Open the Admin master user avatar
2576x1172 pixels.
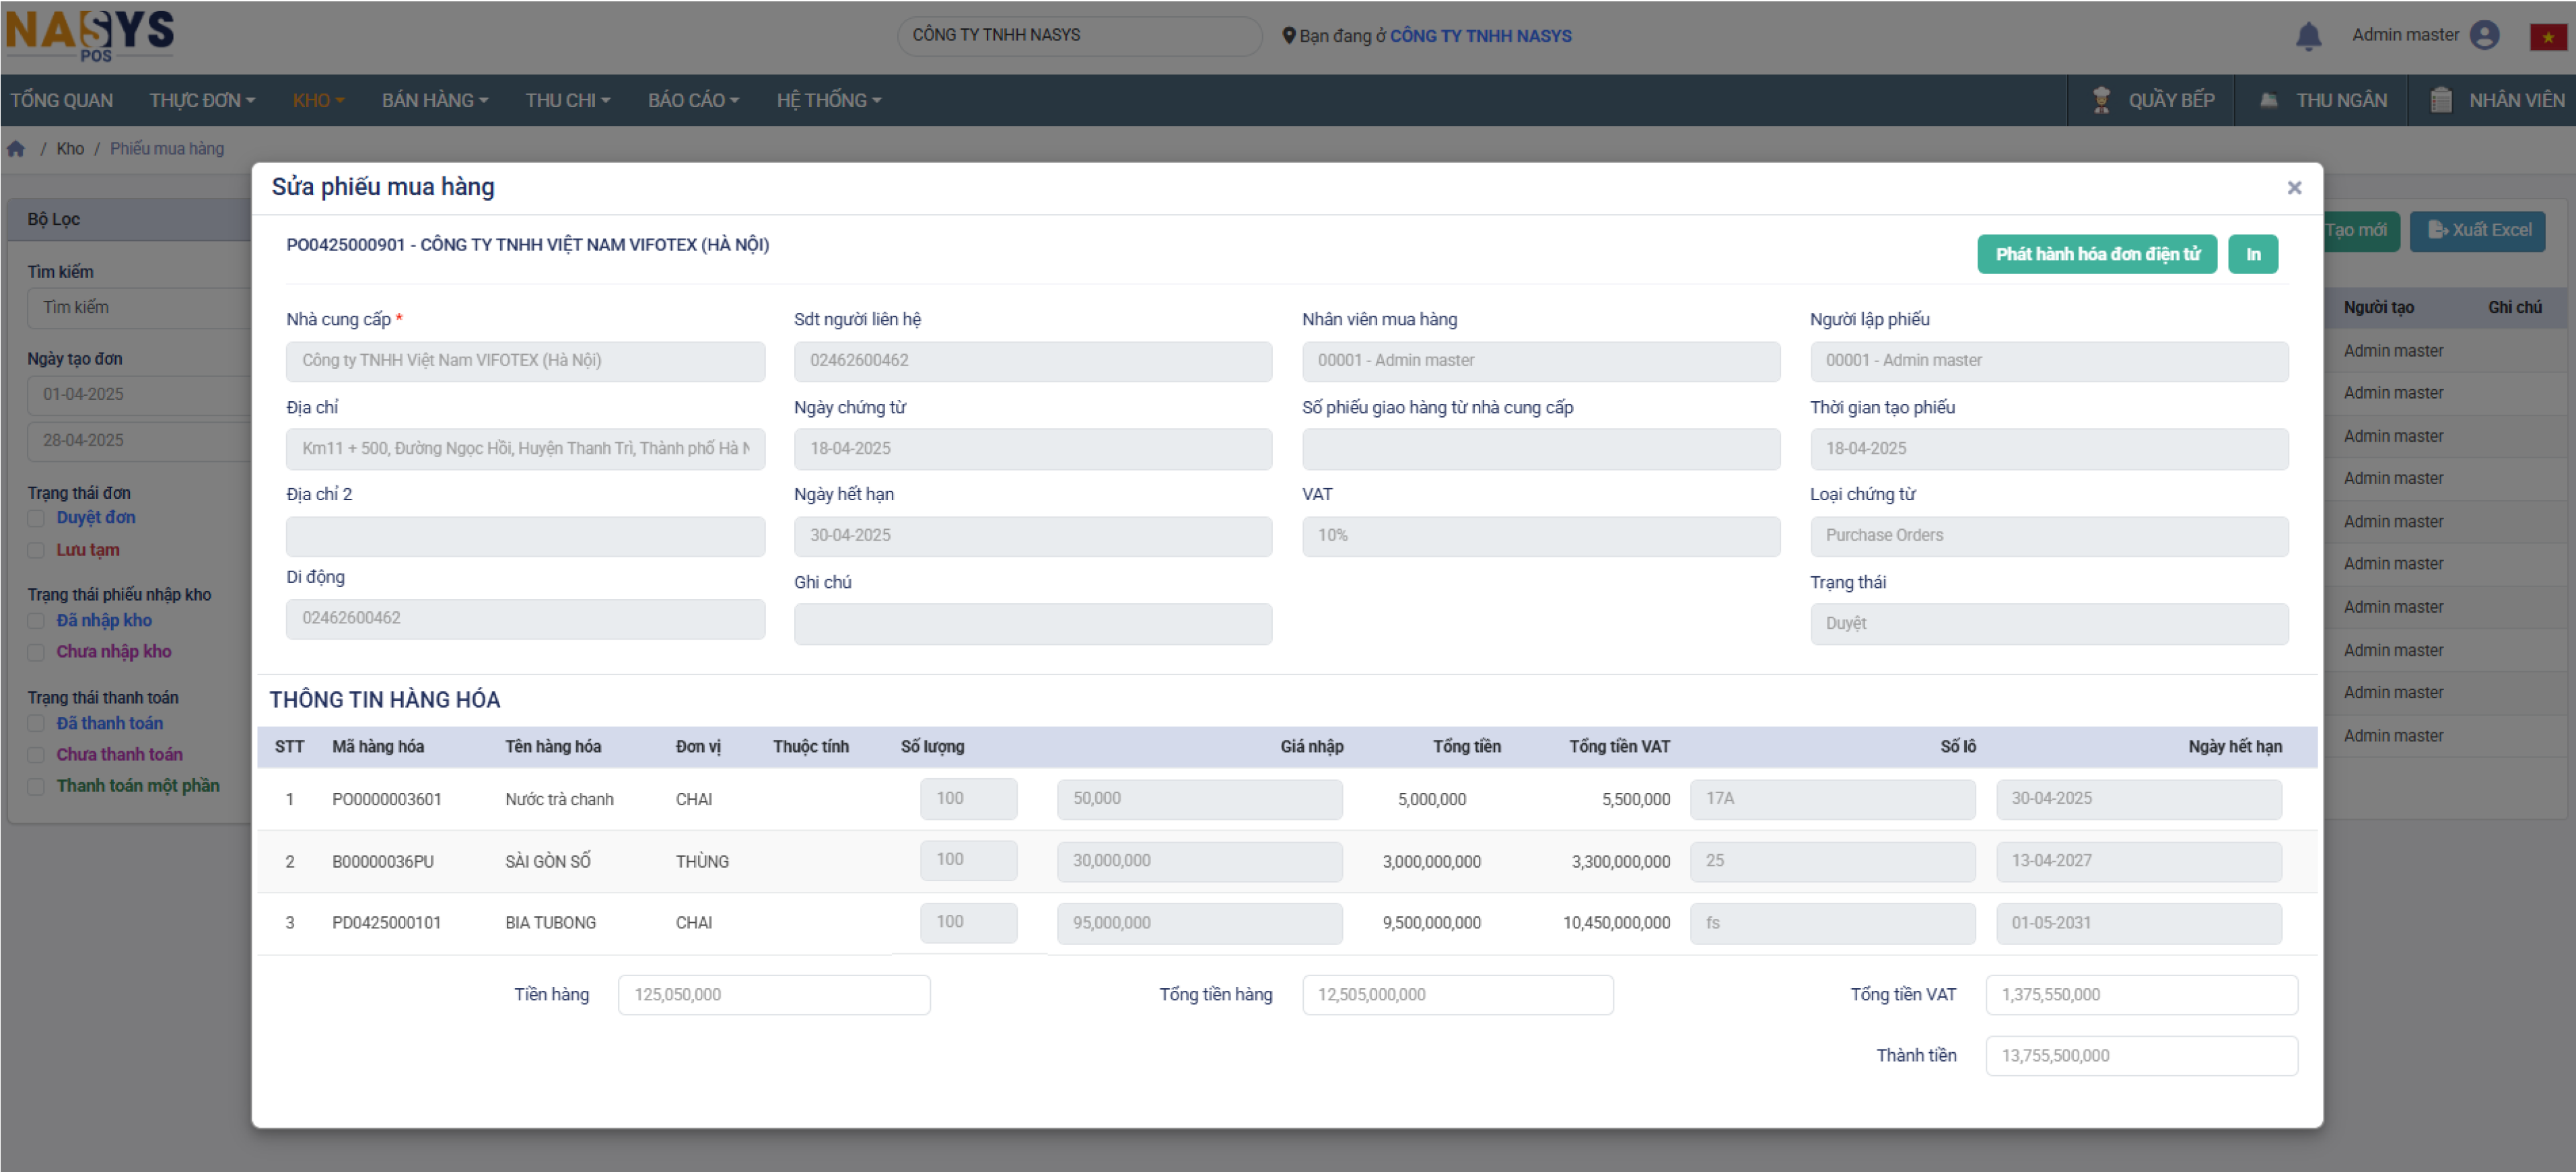2484,35
